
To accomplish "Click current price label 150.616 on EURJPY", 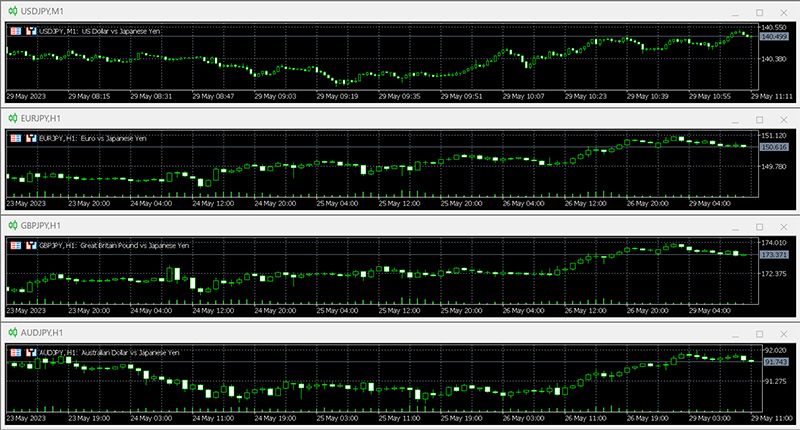I will (774, 147).
